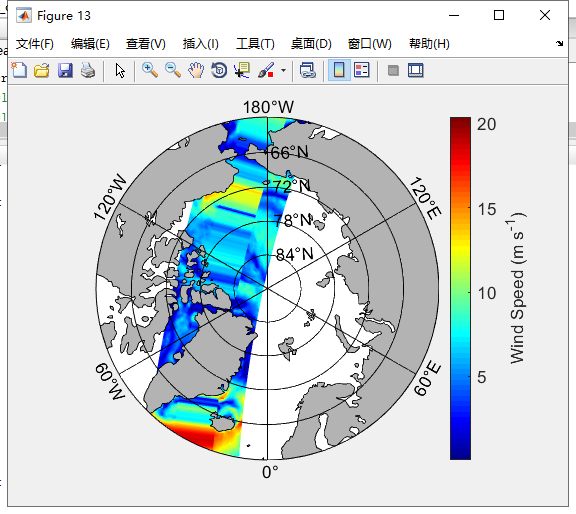Open a file with the folder icon

pos(42,70)
